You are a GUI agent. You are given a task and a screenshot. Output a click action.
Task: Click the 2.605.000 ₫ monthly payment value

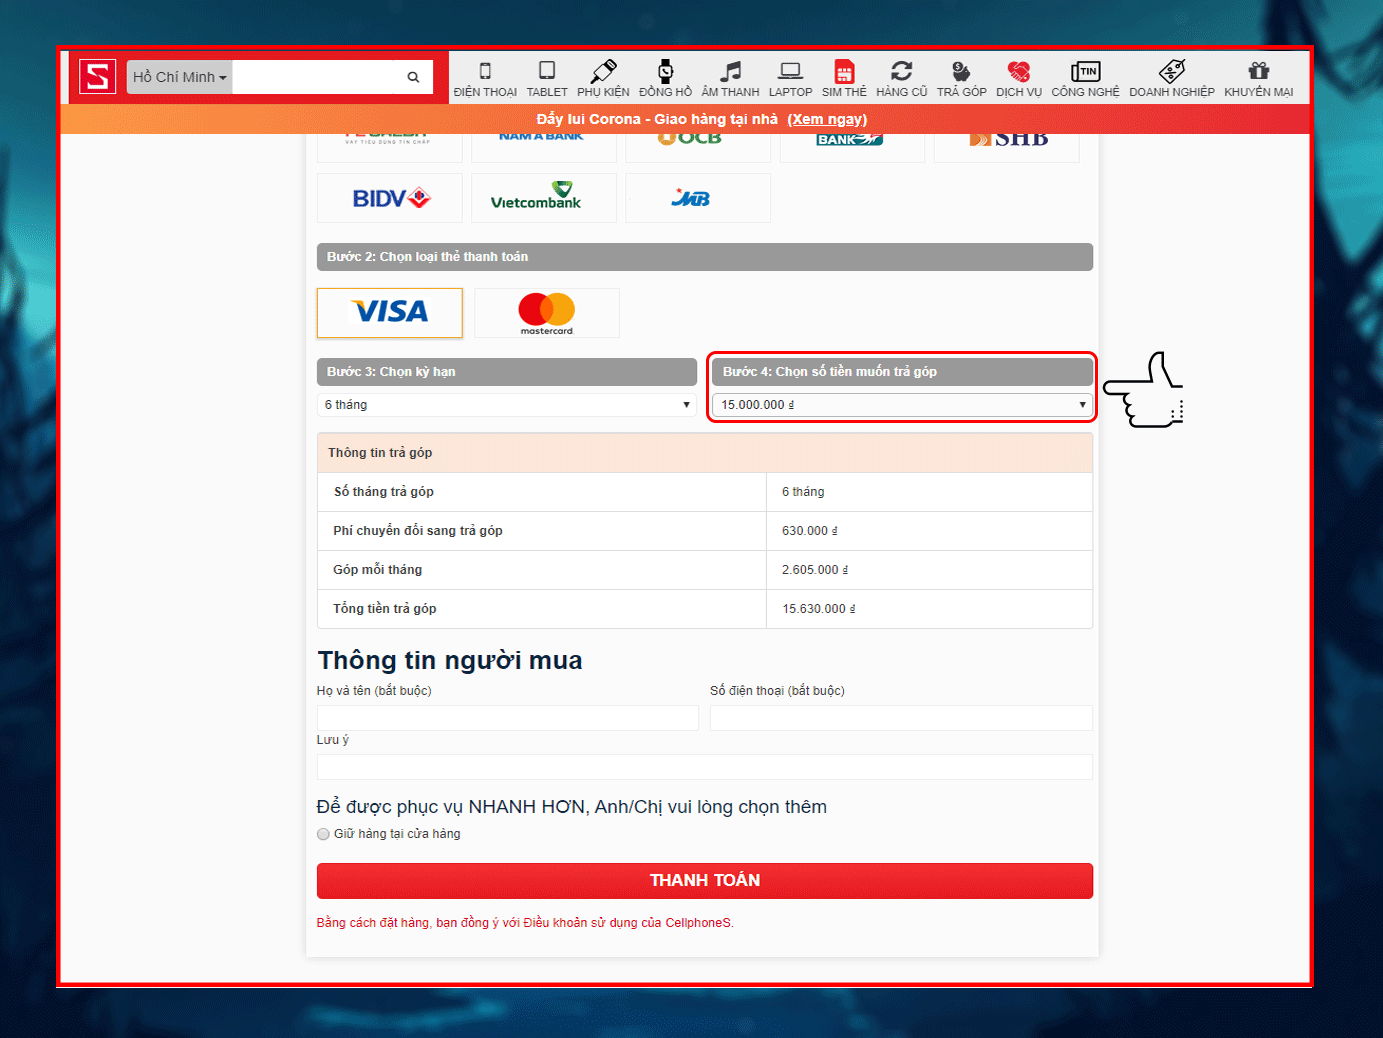click(815, 570)
